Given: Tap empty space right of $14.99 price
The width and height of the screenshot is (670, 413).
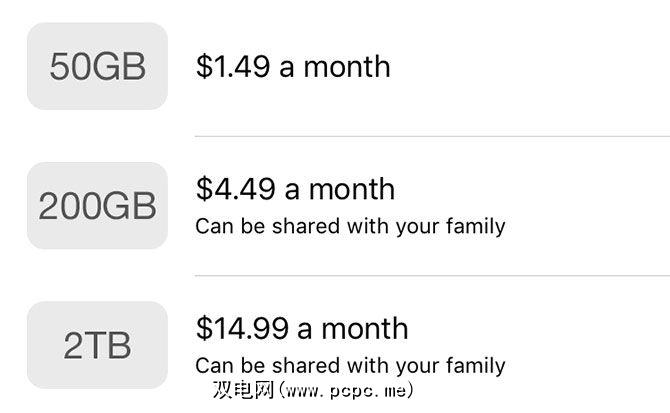Looking at the screenshot, I should [x=540, y=328].
